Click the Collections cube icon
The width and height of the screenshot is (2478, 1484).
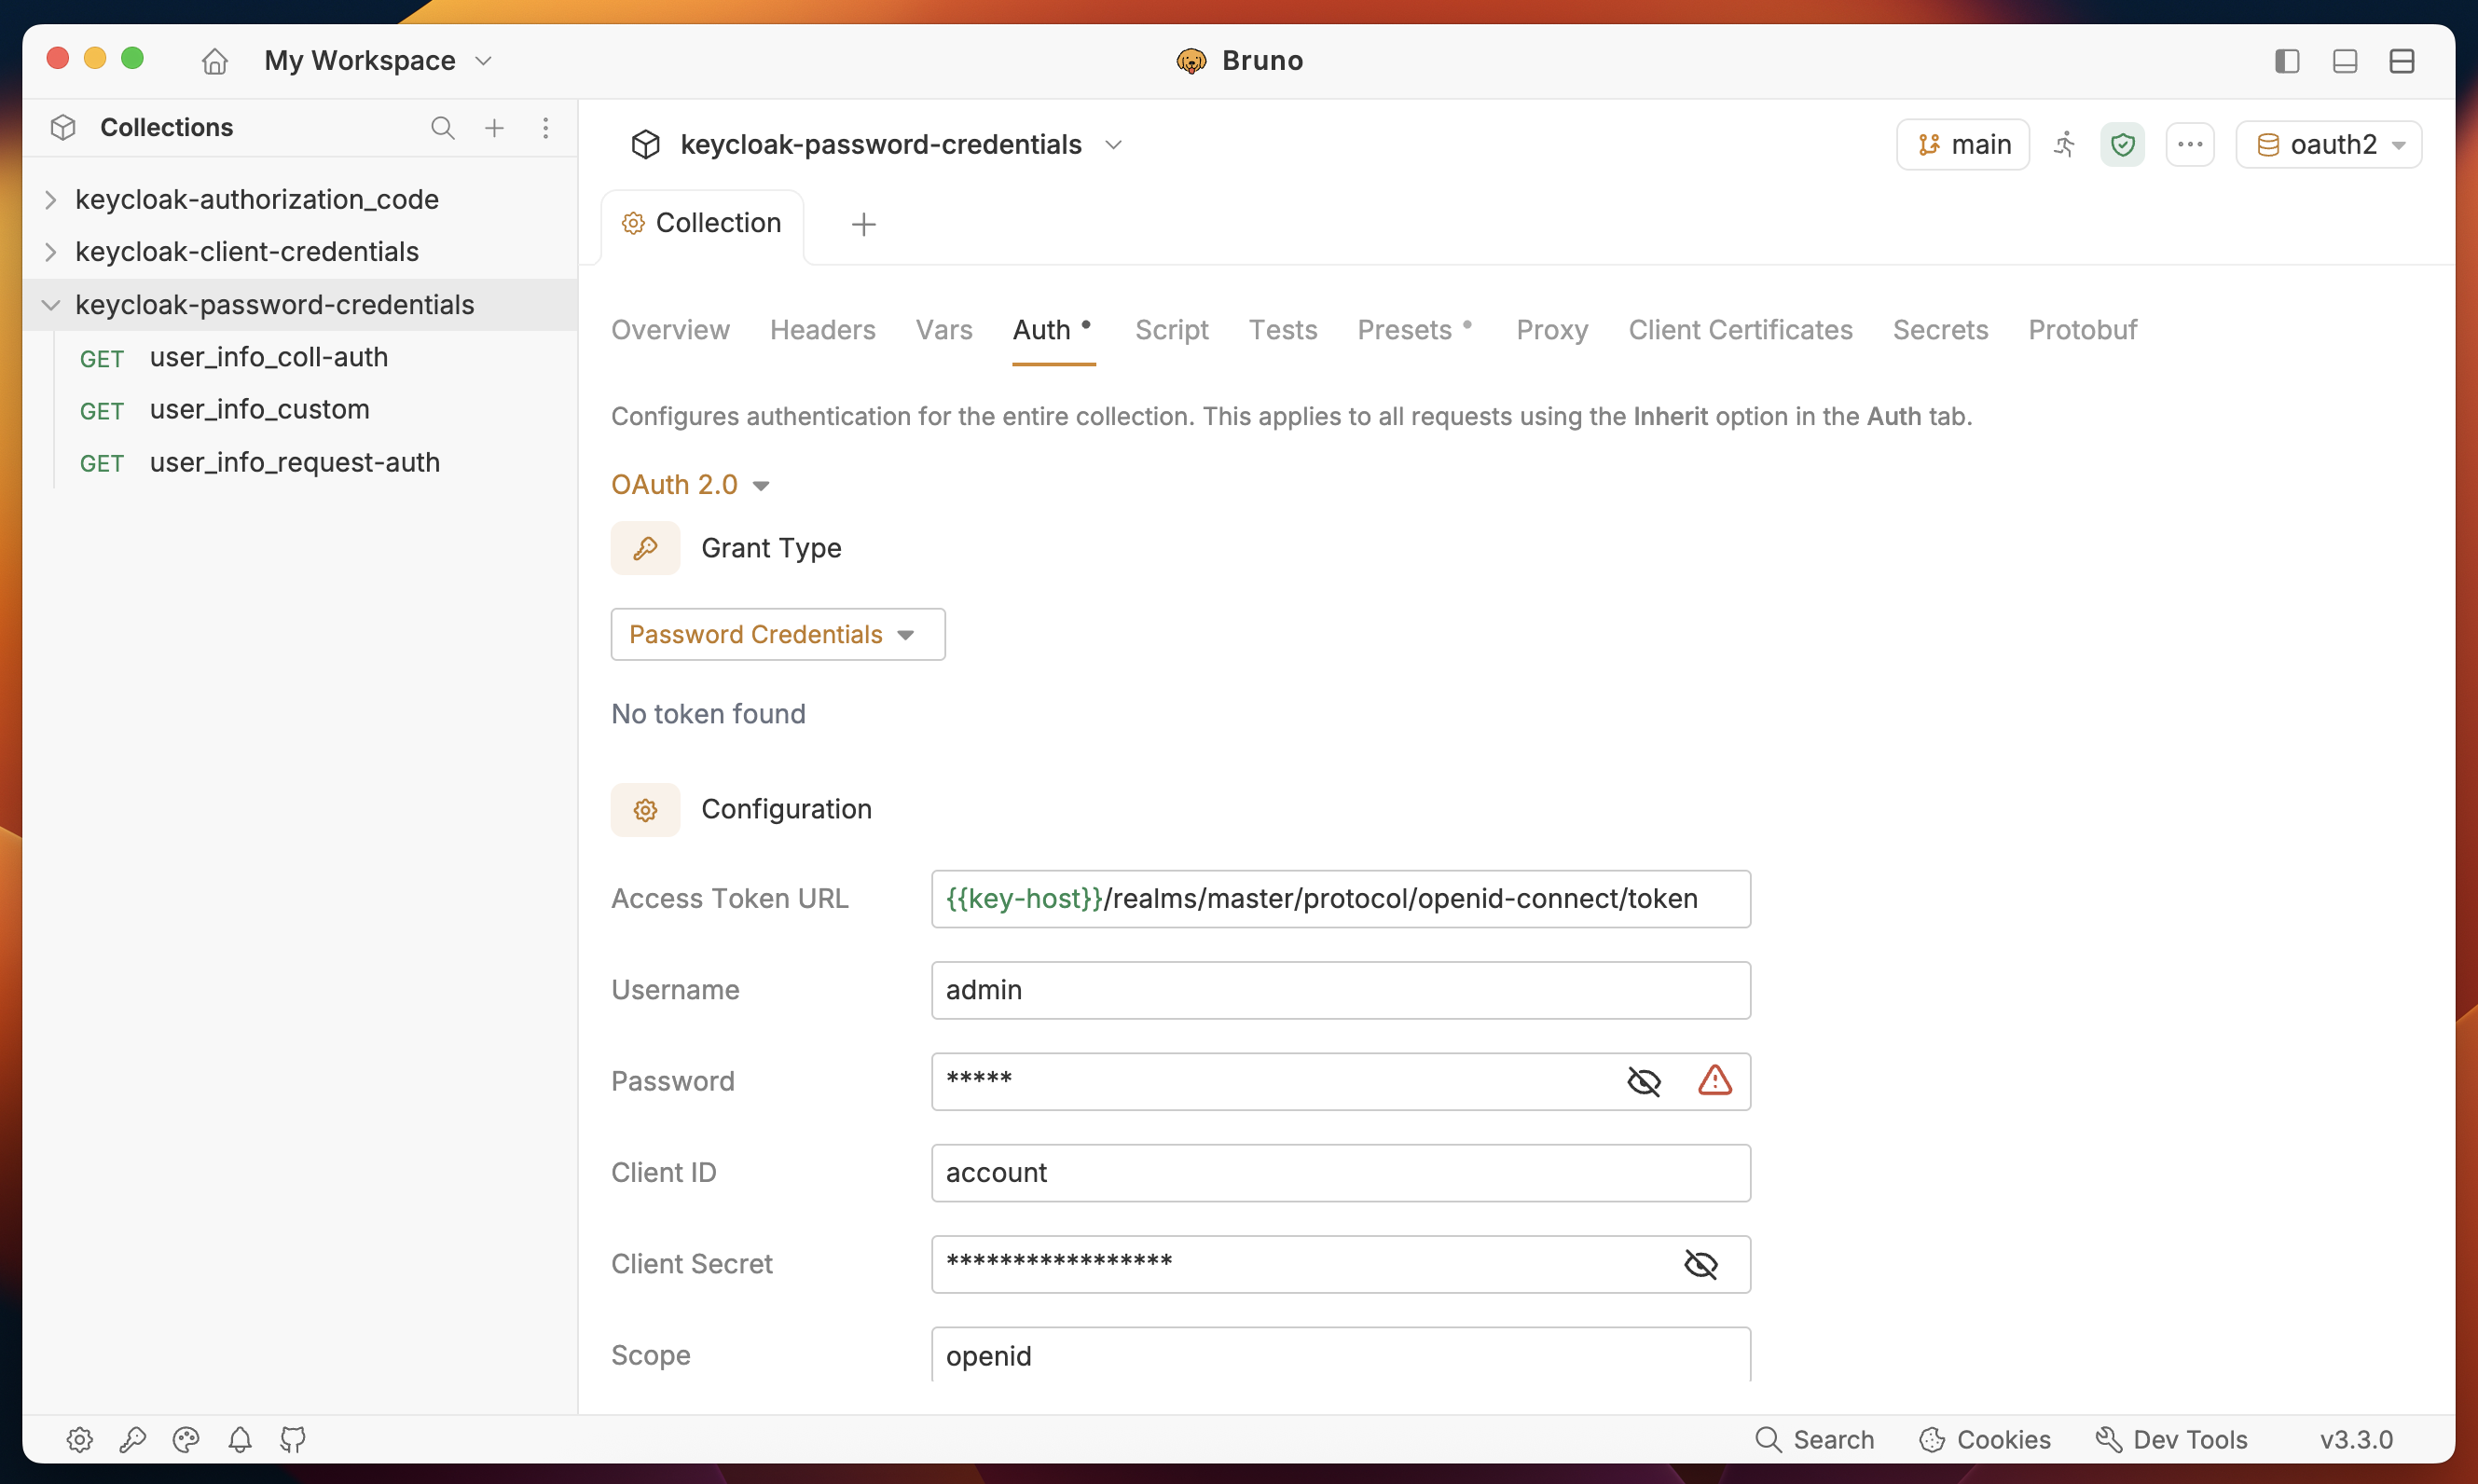point(63,128)
